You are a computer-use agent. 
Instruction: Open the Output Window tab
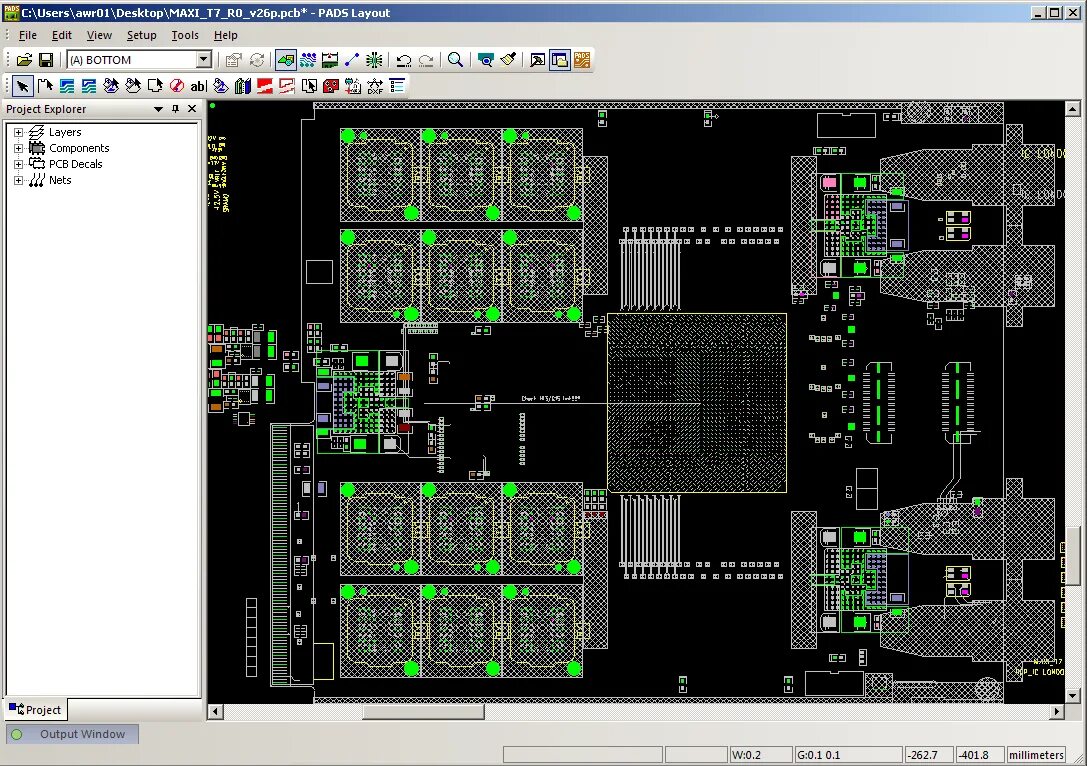point(73,734)
